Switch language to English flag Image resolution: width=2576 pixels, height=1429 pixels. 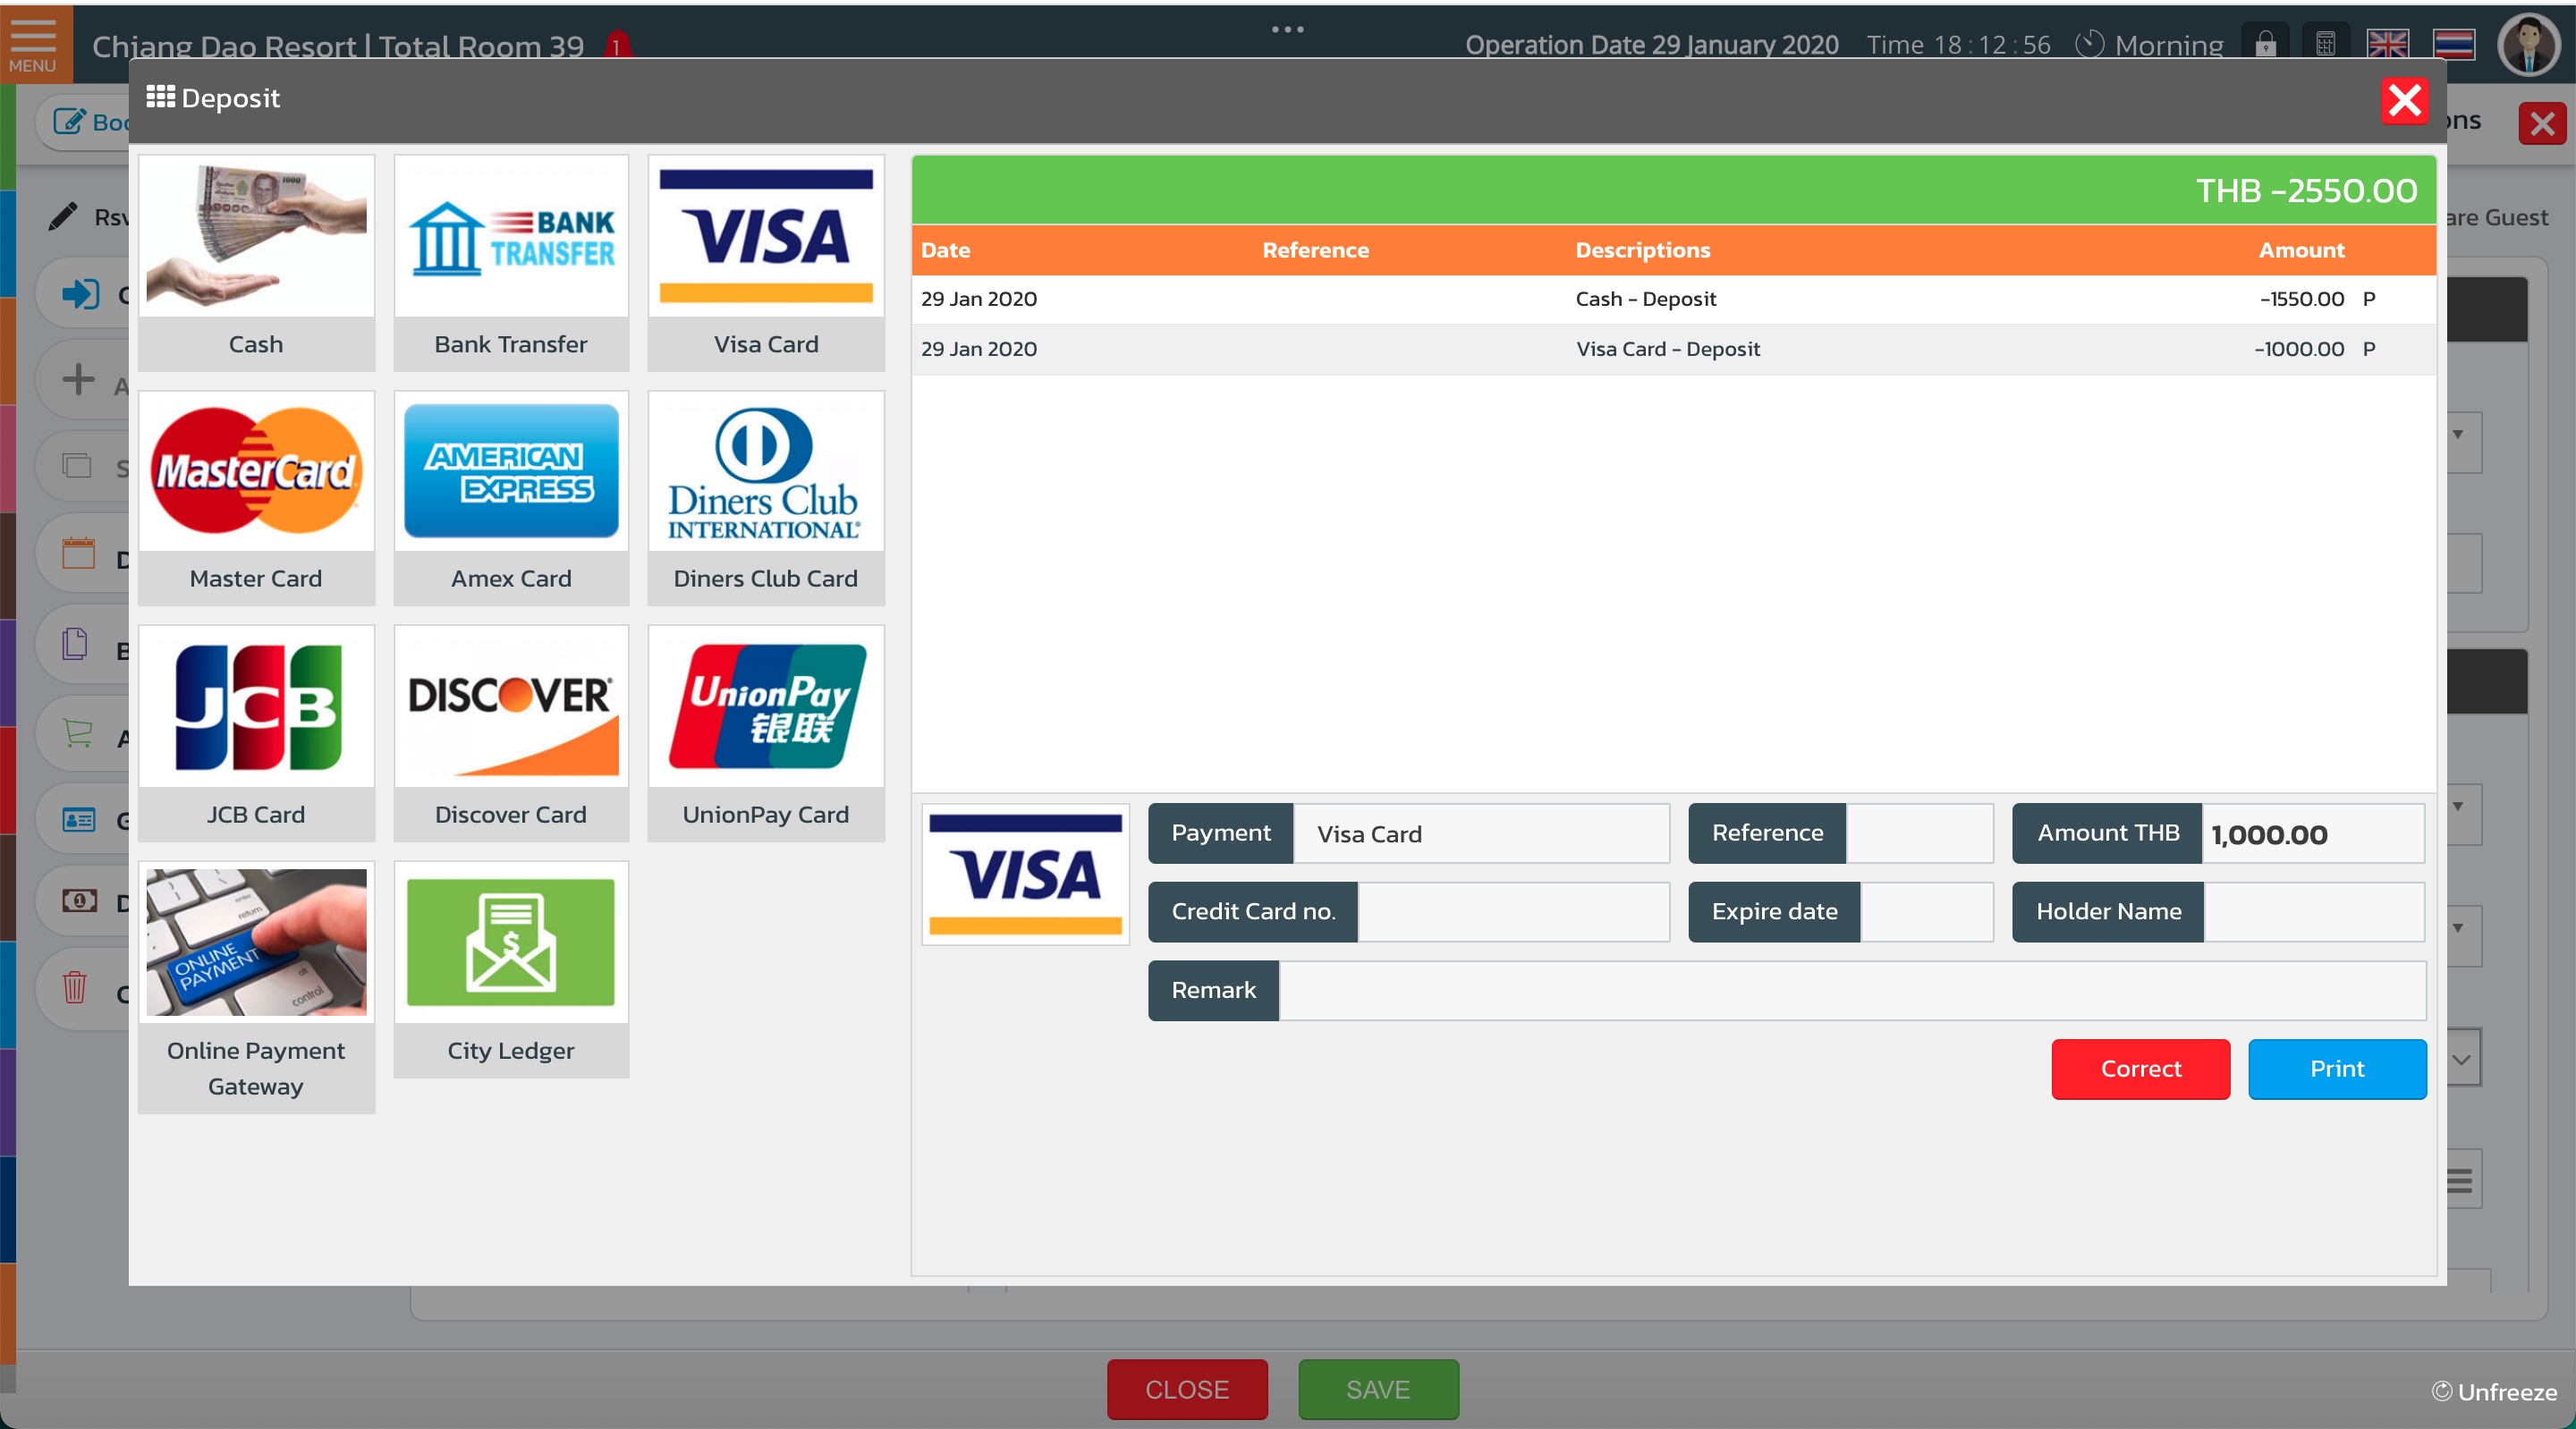coord(2387,44)
